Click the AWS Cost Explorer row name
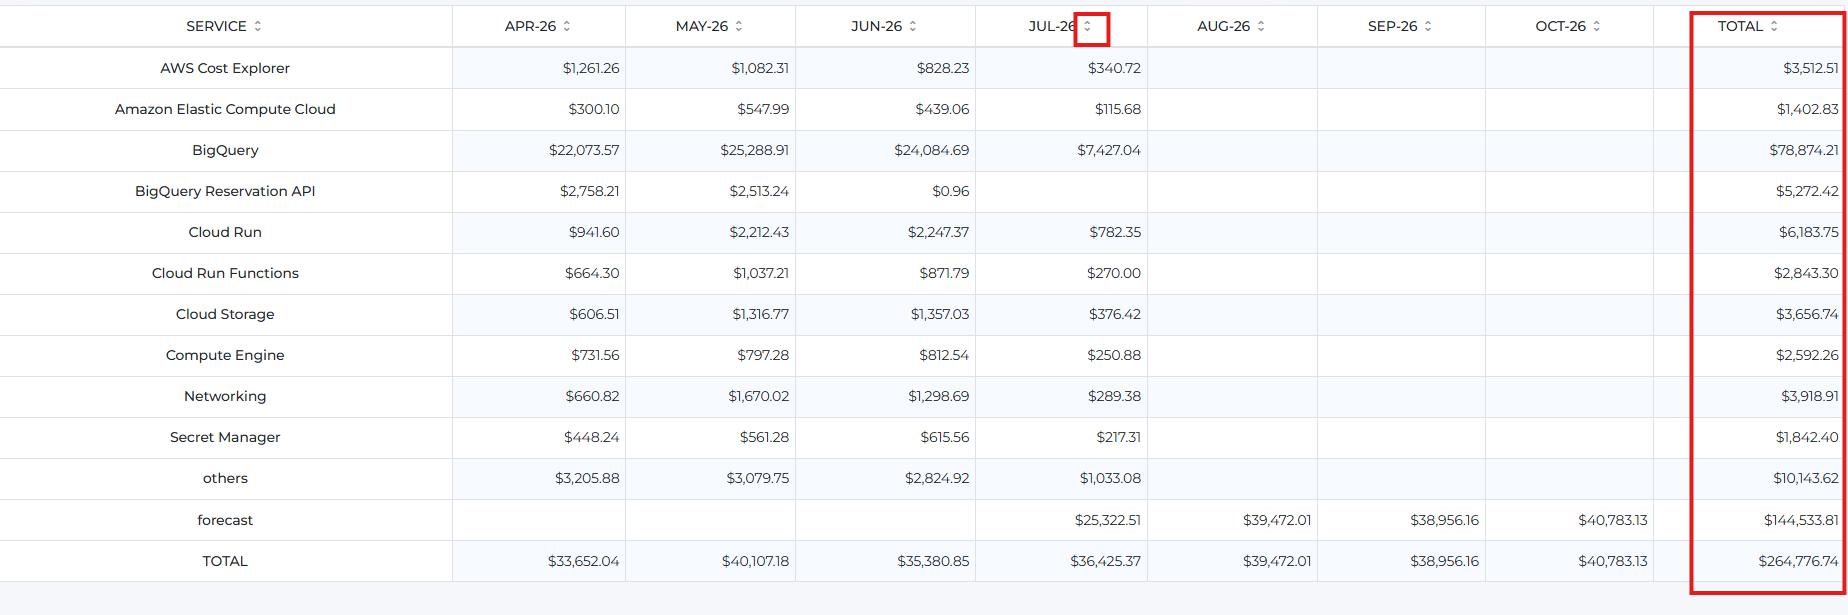The height and width of the screenshot is (615, 1848). pyautogui.click(x=225, y=68)
